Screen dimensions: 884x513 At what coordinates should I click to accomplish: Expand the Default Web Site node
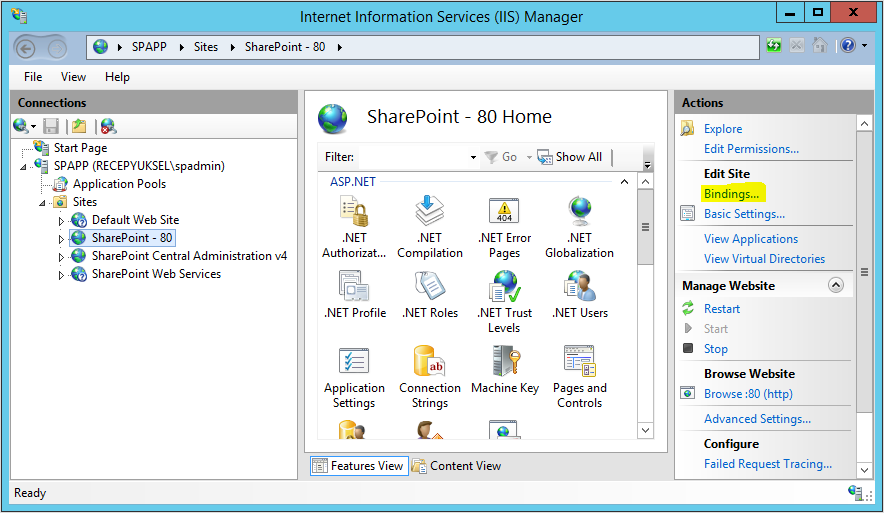coord(61,221)
